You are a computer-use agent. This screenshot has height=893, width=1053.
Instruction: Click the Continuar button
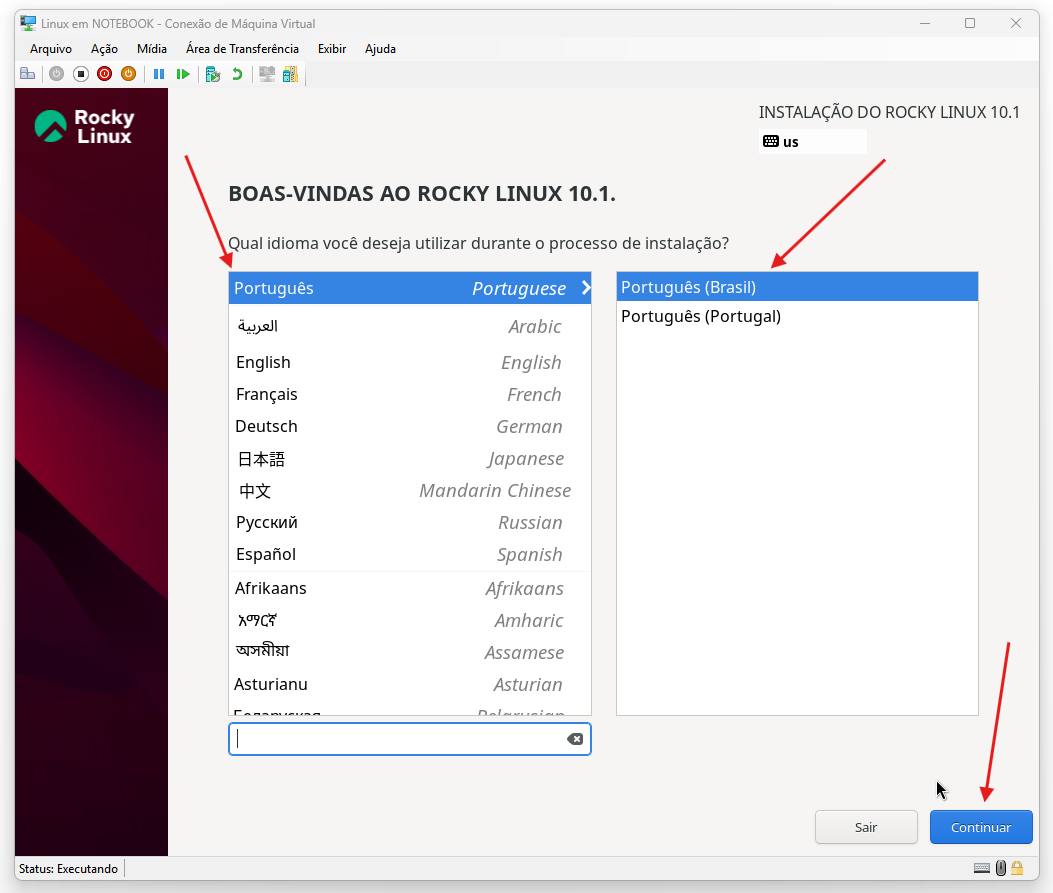[980, 827]
